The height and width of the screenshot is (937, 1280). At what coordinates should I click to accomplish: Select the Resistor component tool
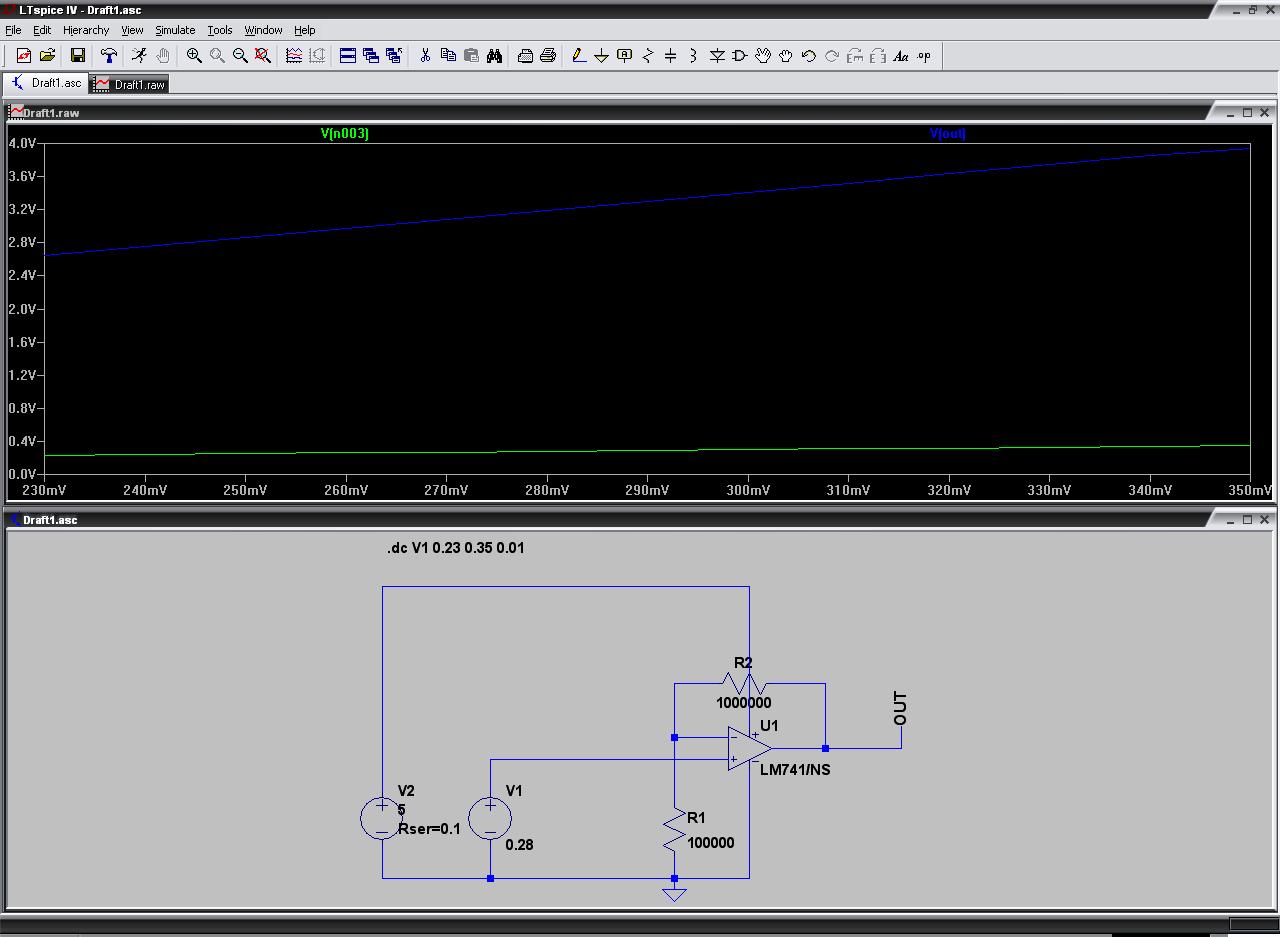coord(647,56)
